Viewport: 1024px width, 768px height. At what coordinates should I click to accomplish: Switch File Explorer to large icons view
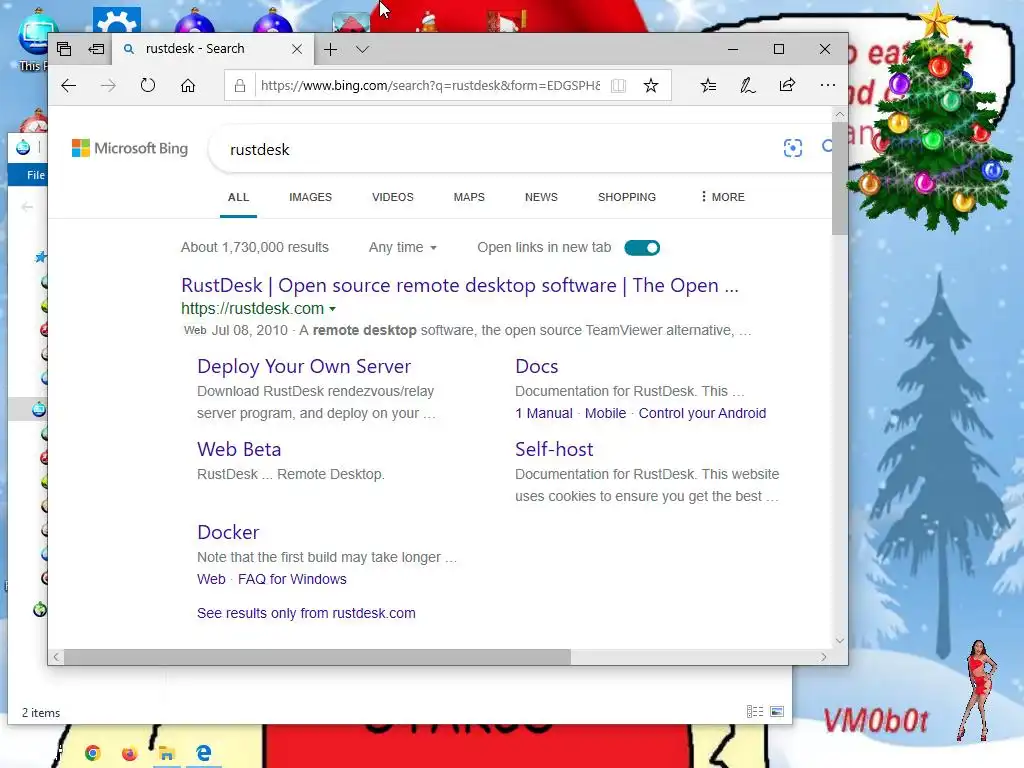[777, 712]
